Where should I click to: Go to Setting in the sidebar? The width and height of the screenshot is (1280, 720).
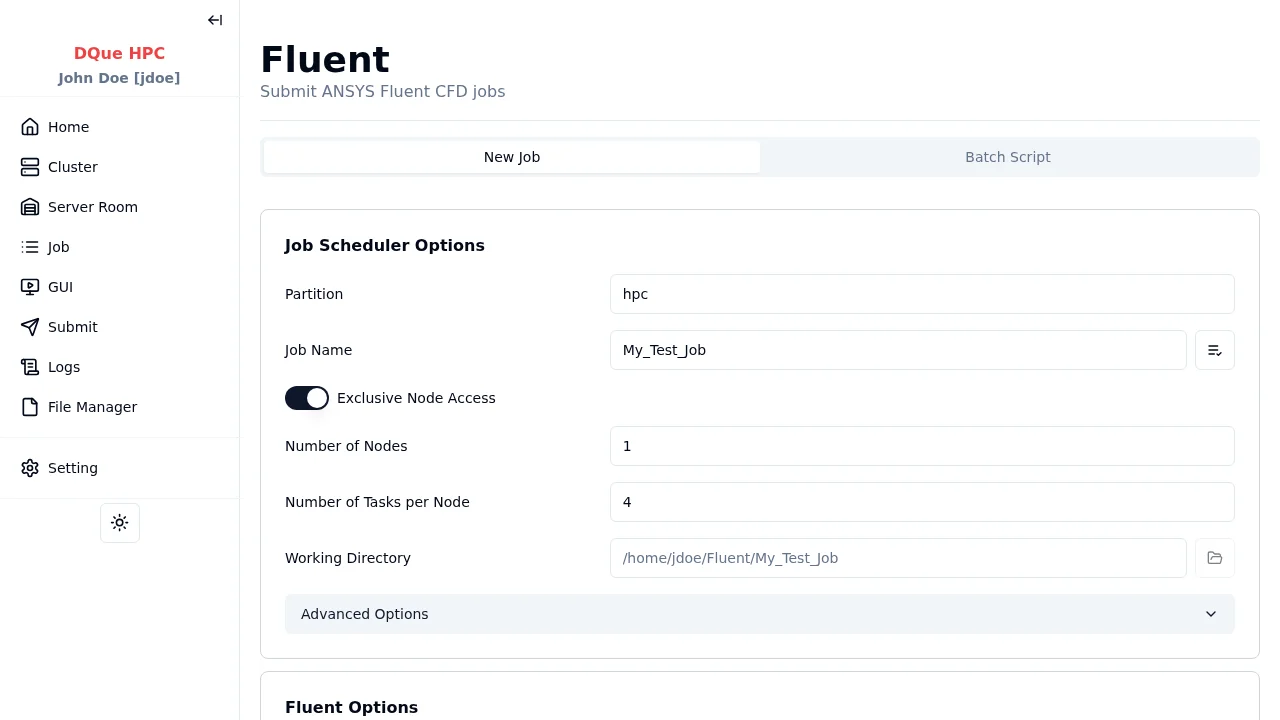72,468
